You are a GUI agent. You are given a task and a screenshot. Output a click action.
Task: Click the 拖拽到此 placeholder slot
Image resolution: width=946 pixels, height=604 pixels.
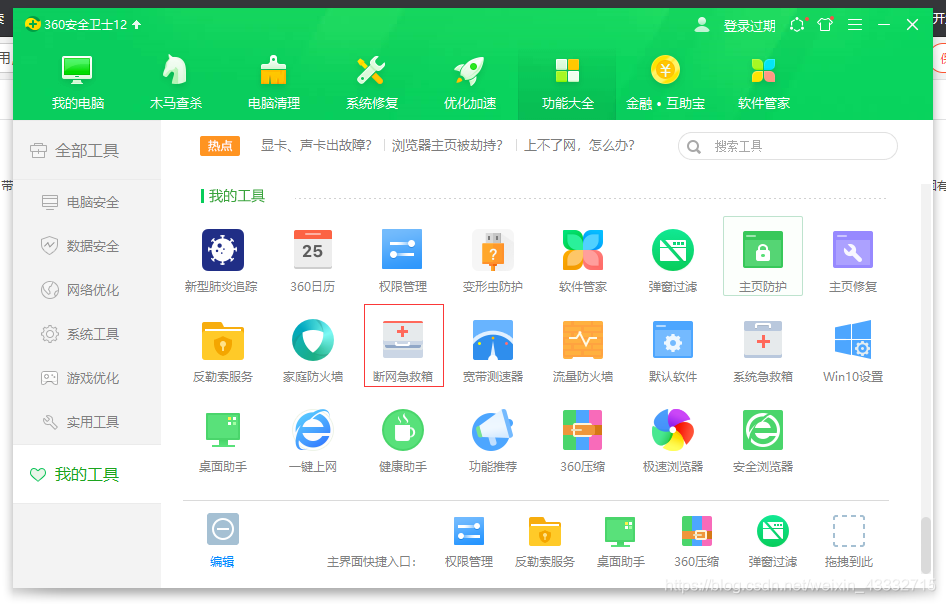(x=848, y=541)
